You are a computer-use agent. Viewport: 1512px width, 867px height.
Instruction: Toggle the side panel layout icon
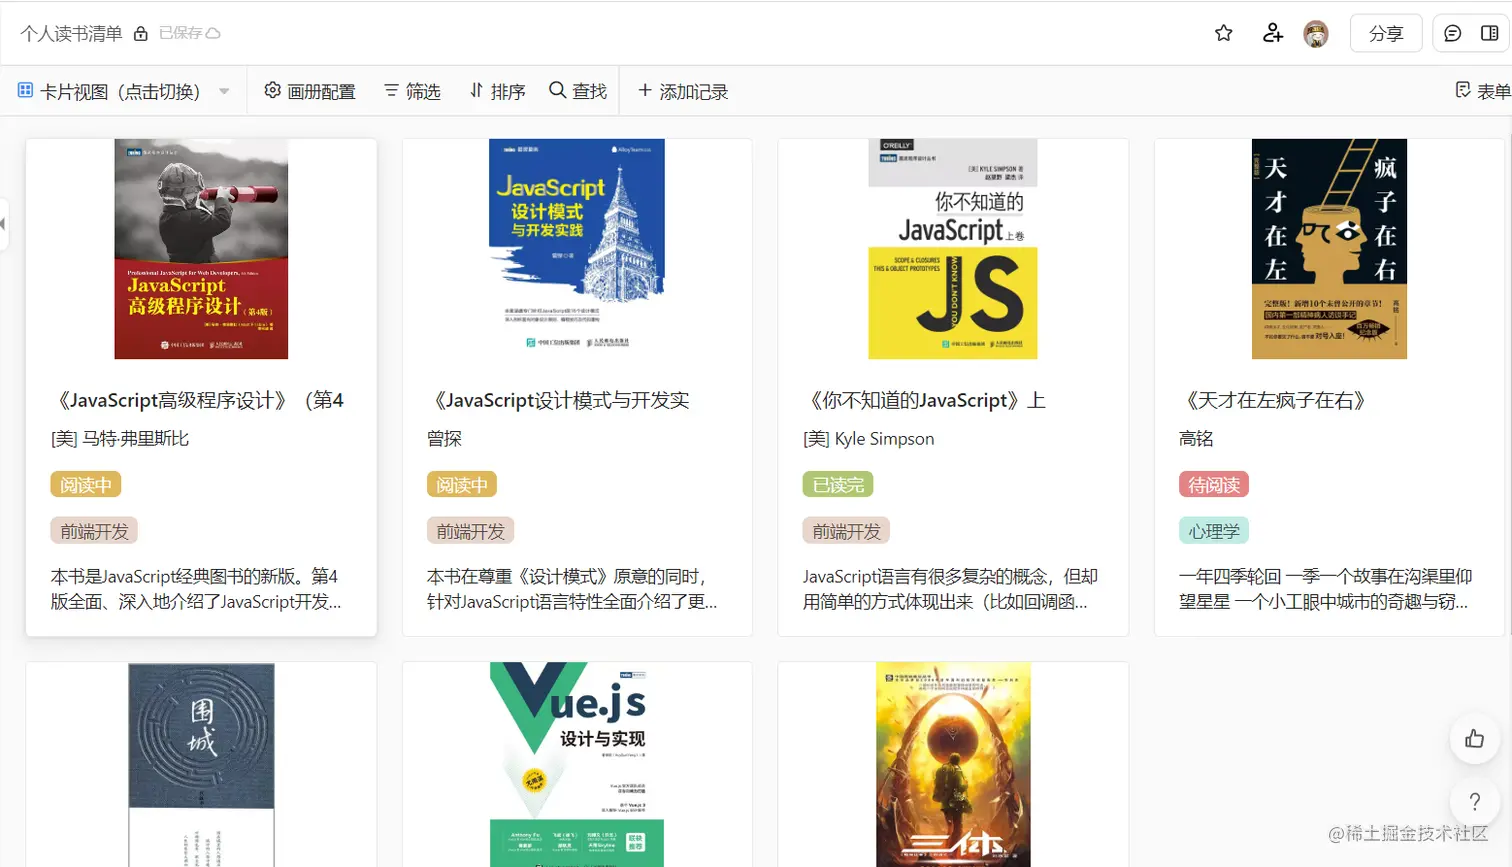pos(1489,33)
